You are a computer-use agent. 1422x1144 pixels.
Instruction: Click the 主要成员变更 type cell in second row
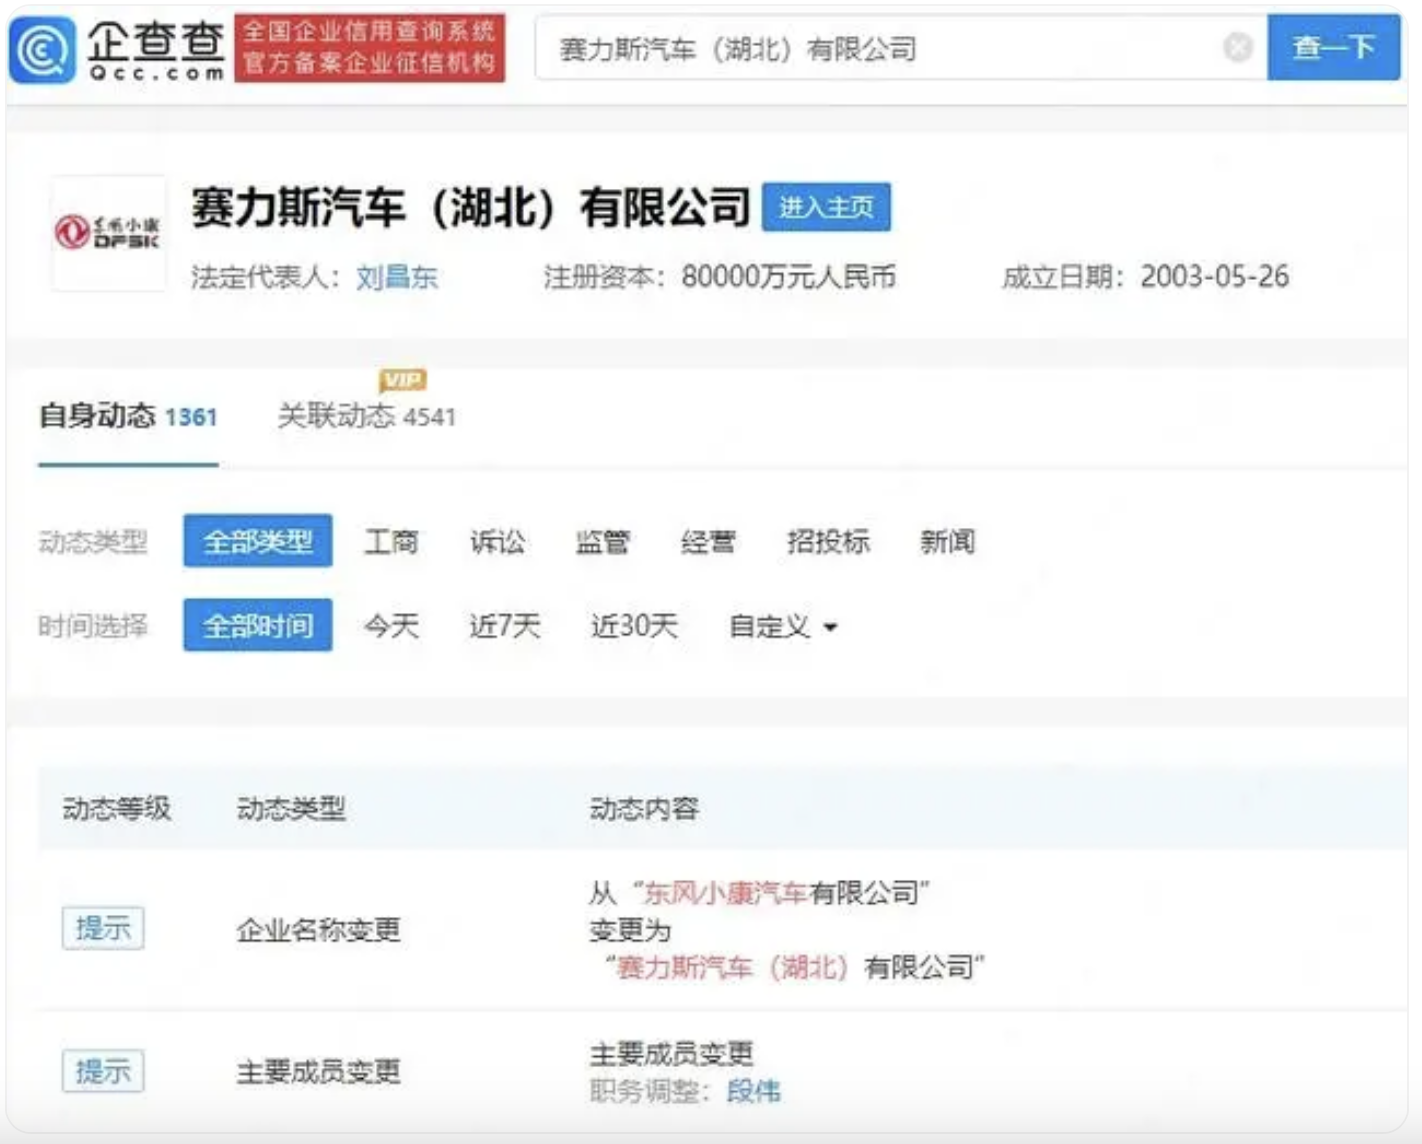[x=318, y=1072]
